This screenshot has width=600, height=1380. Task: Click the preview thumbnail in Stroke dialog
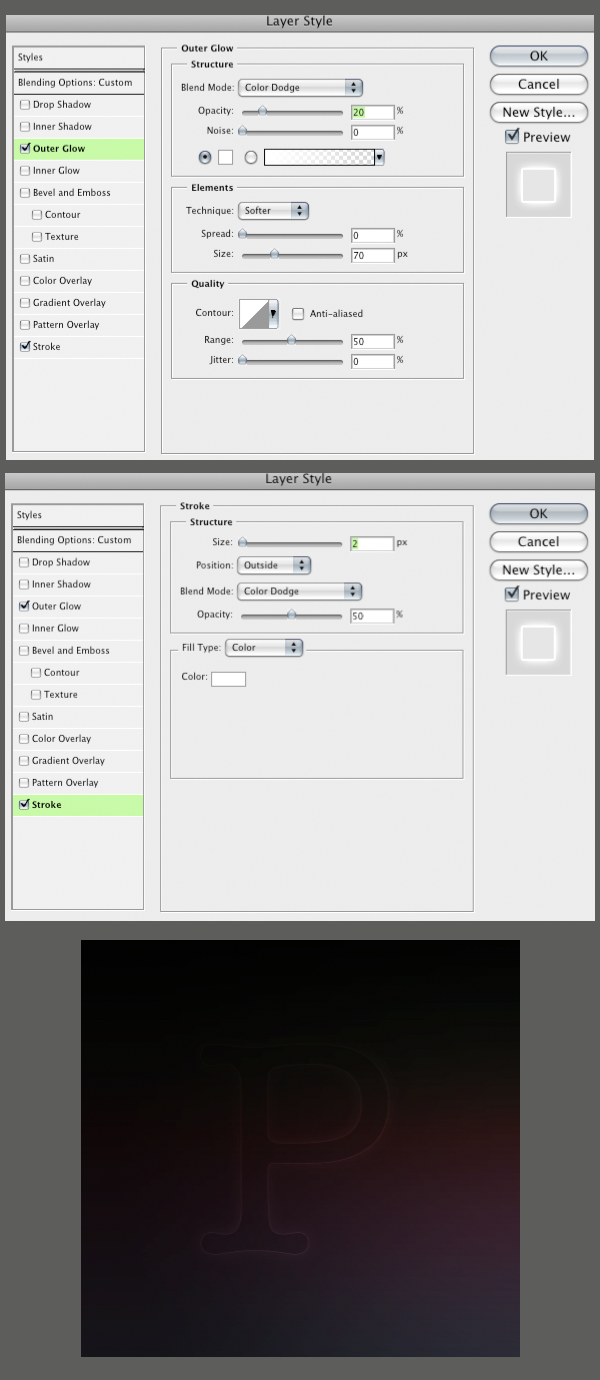click(538, 642)
